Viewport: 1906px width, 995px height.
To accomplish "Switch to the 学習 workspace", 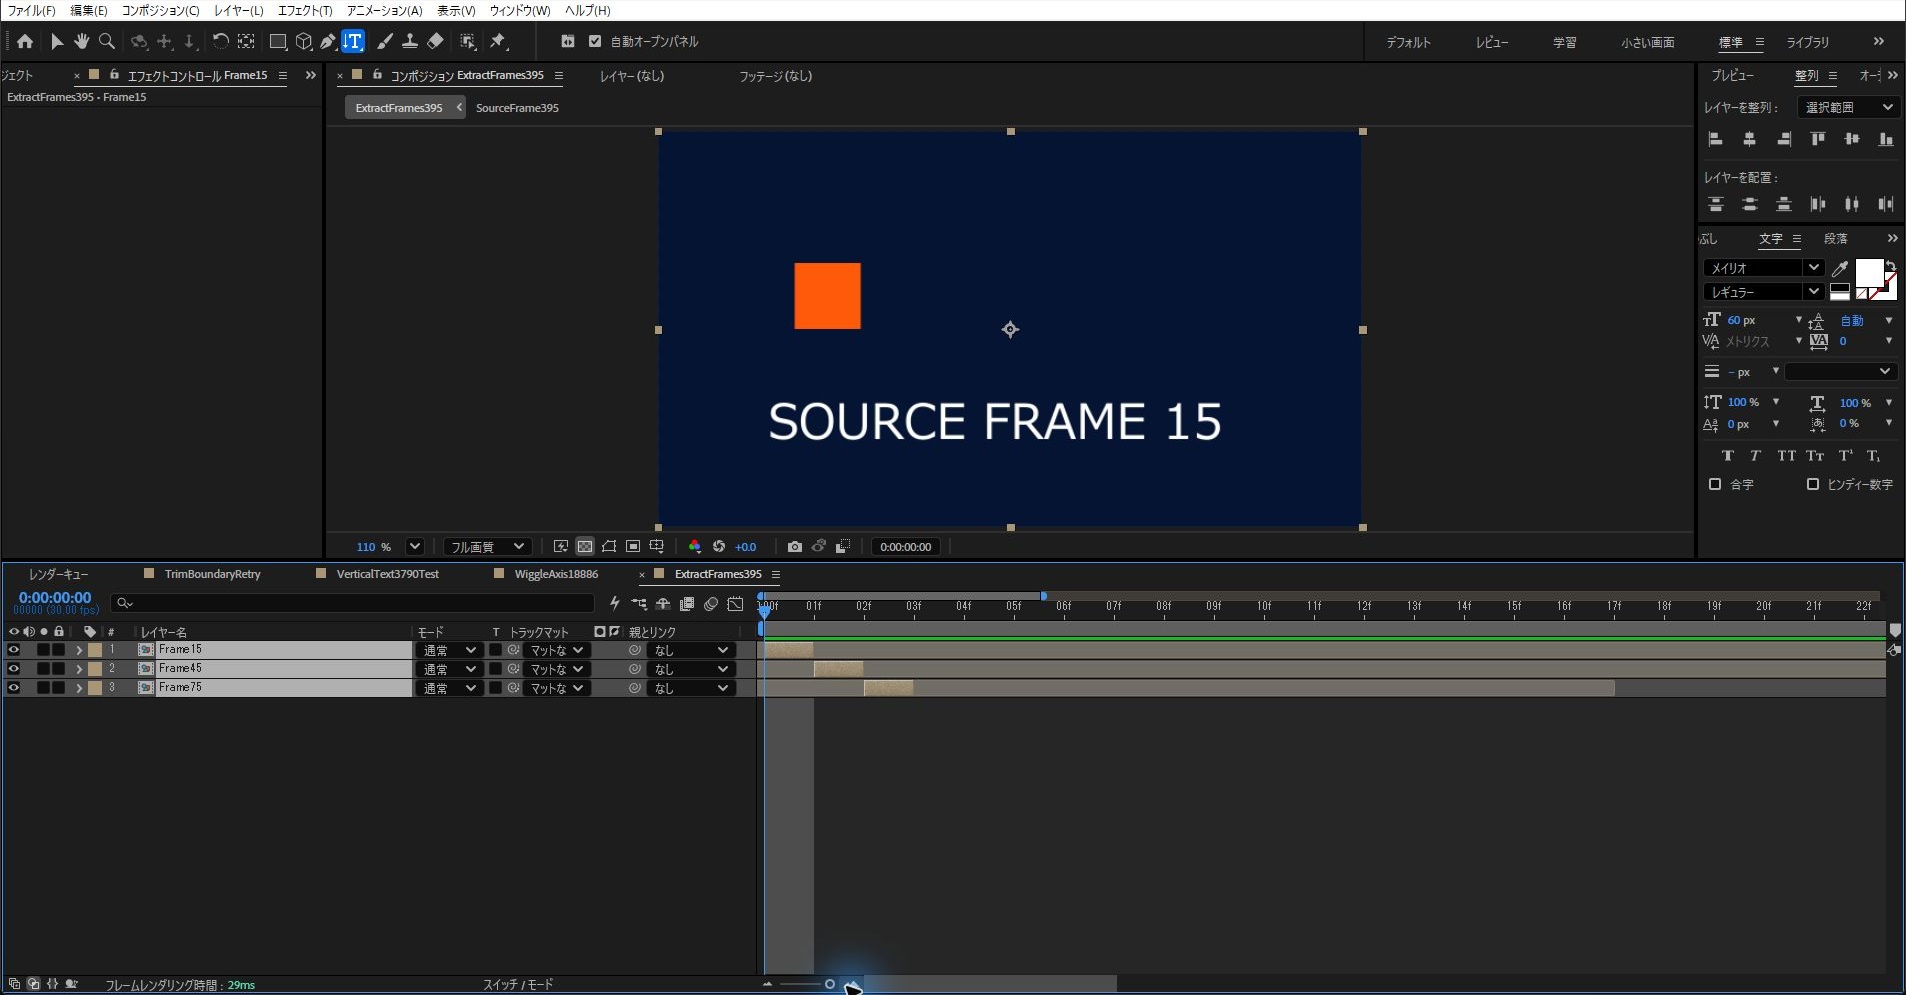I will [x=1565, y=42].
